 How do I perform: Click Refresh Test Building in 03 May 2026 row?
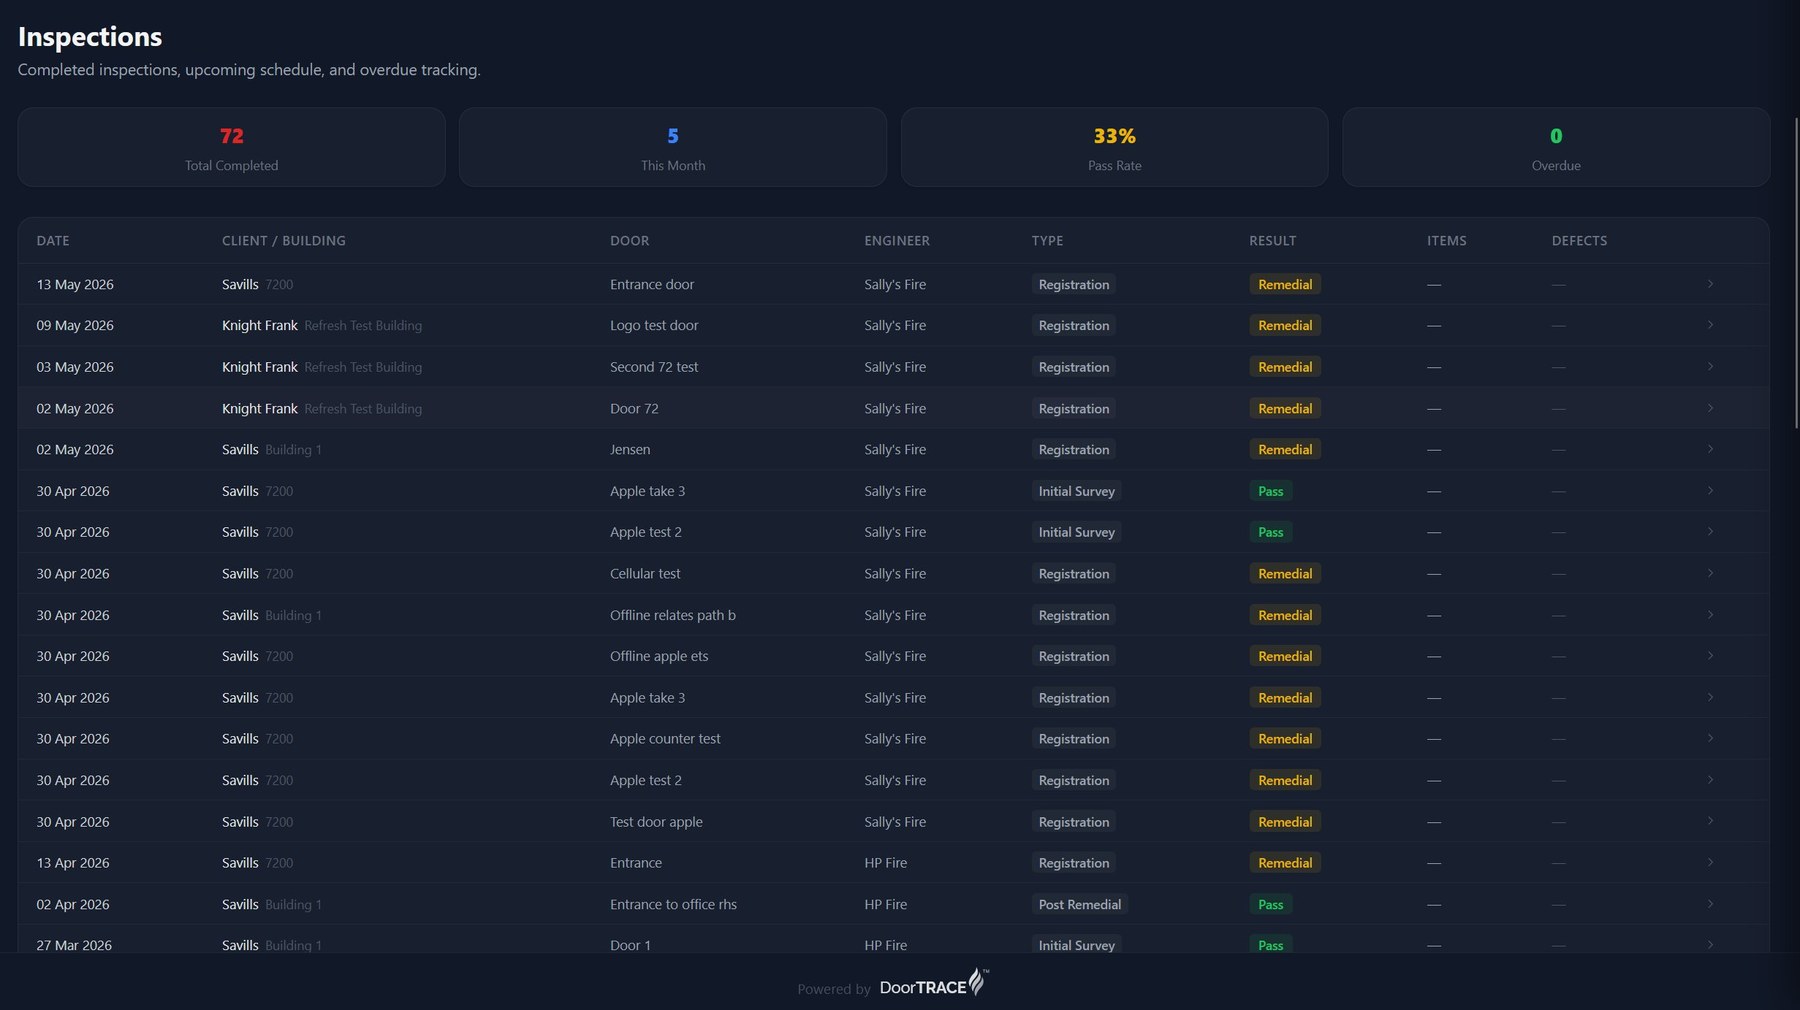363,367
